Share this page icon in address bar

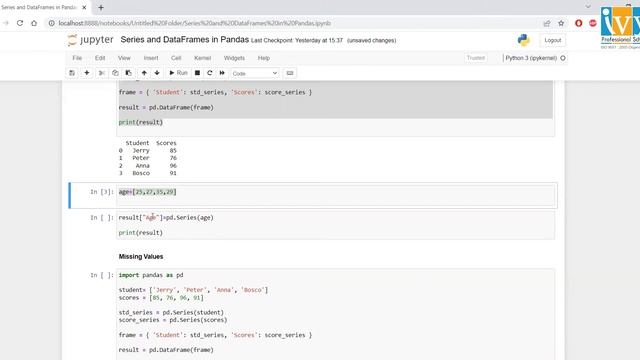tap(547, 23)
